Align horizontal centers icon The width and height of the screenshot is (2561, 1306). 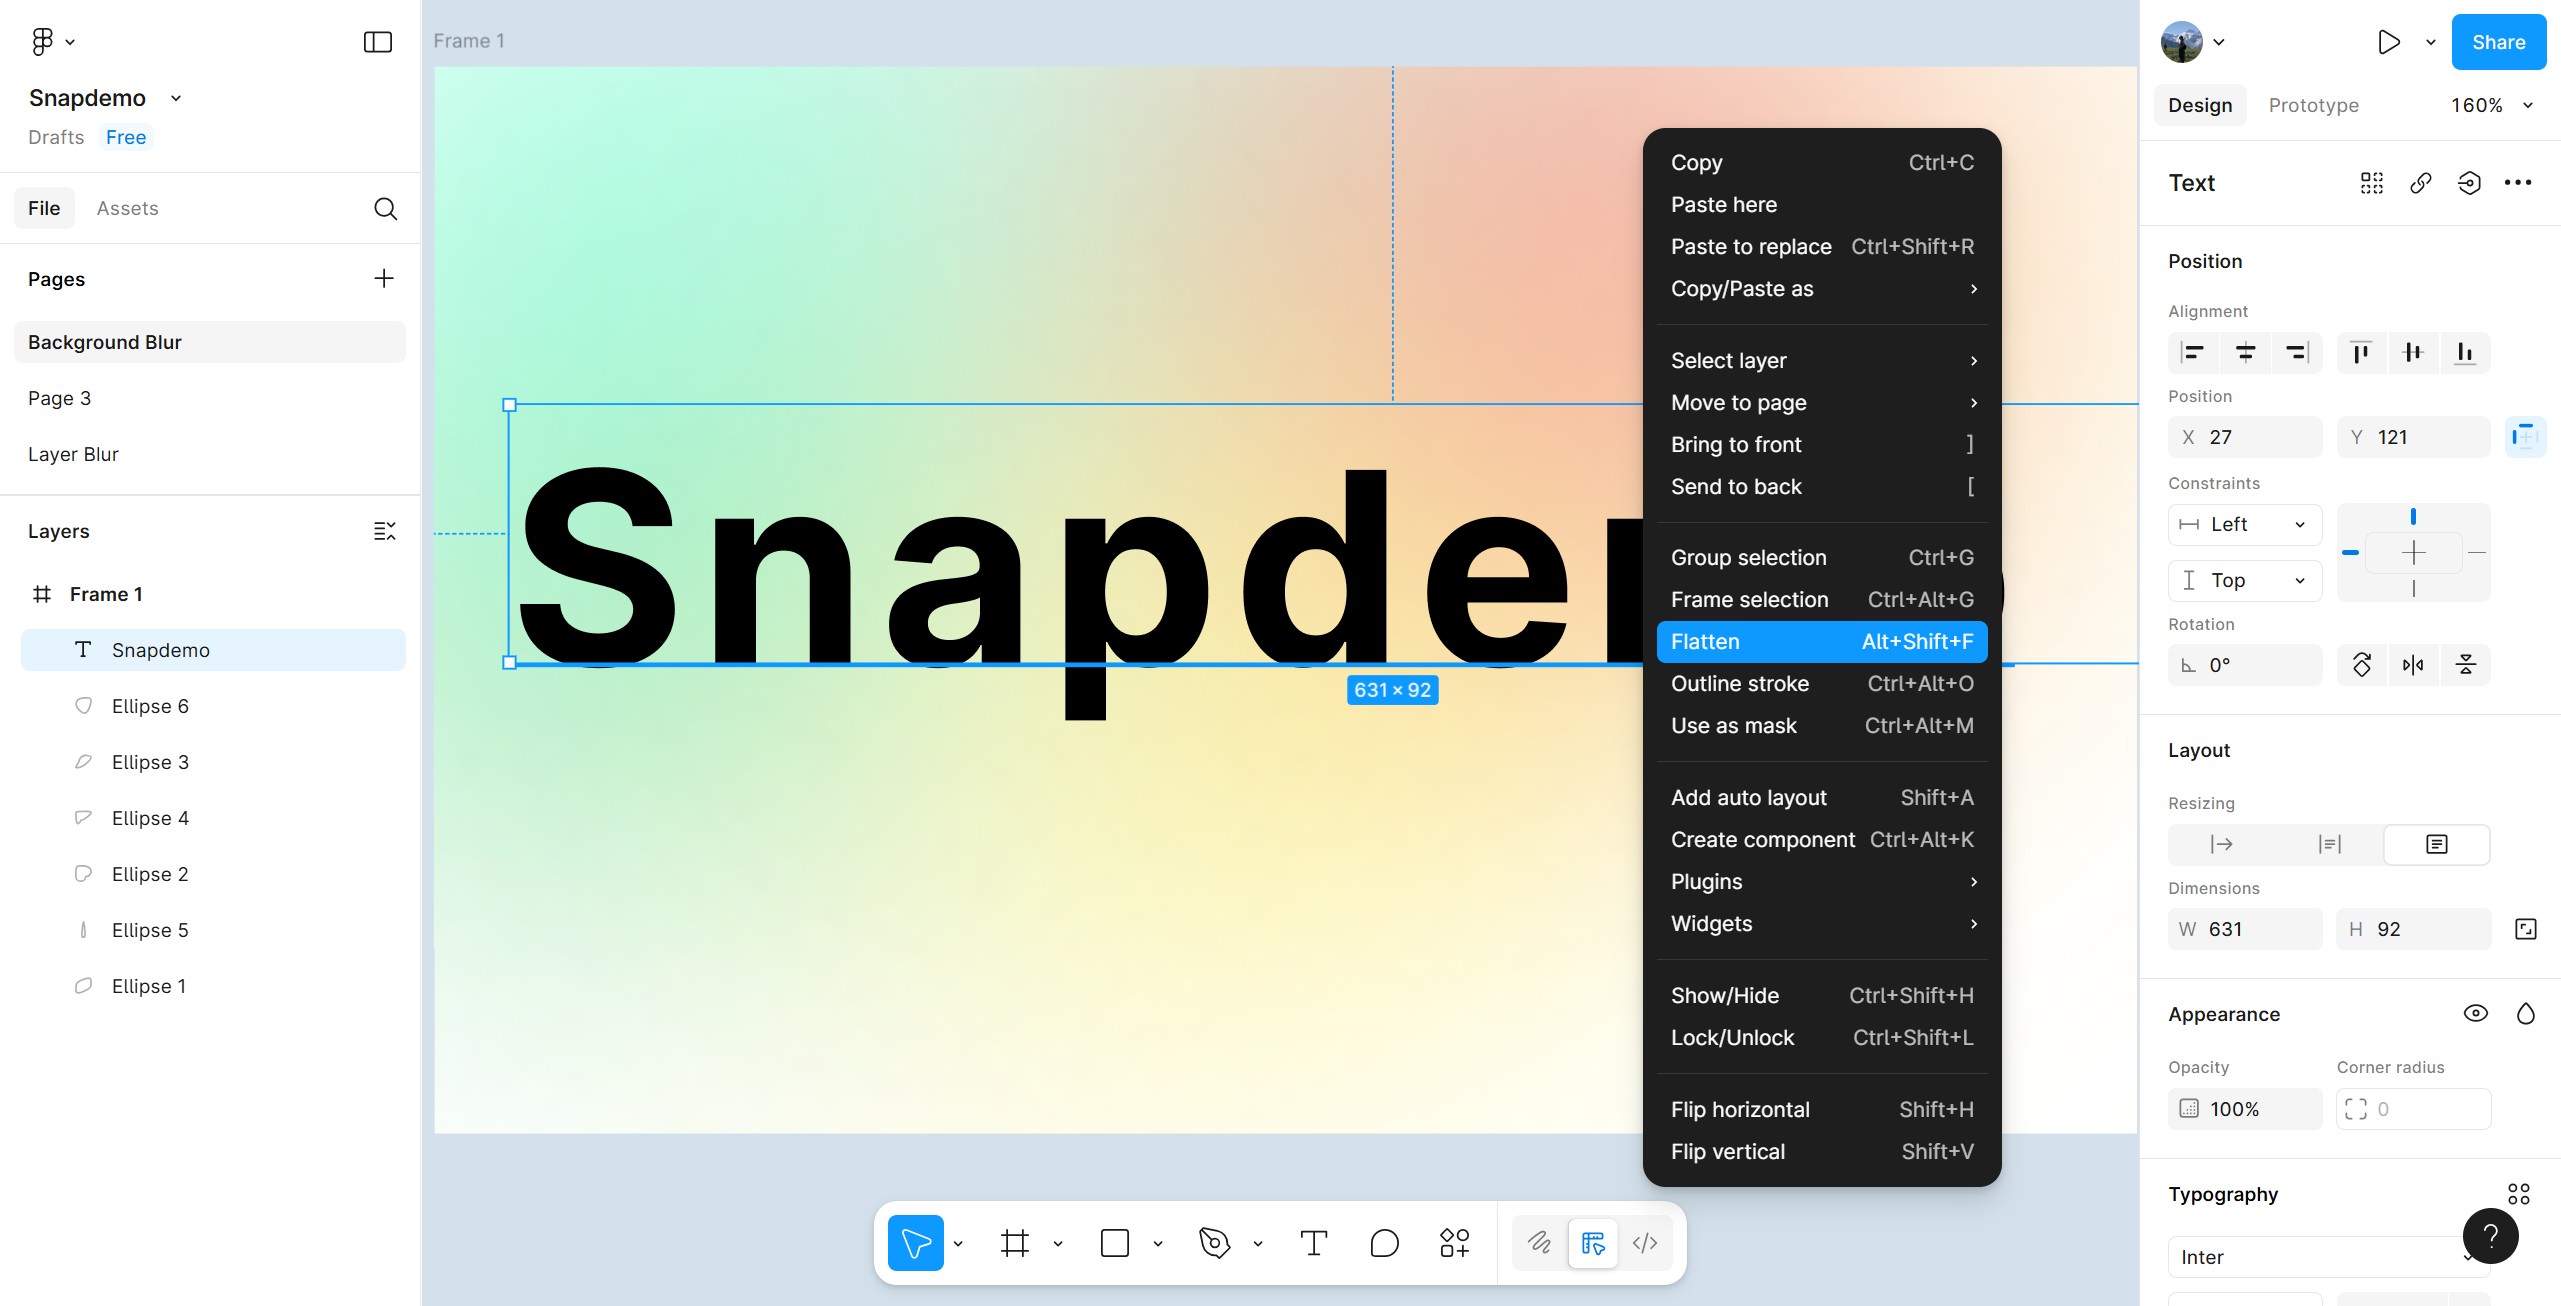click(2245, 352)
